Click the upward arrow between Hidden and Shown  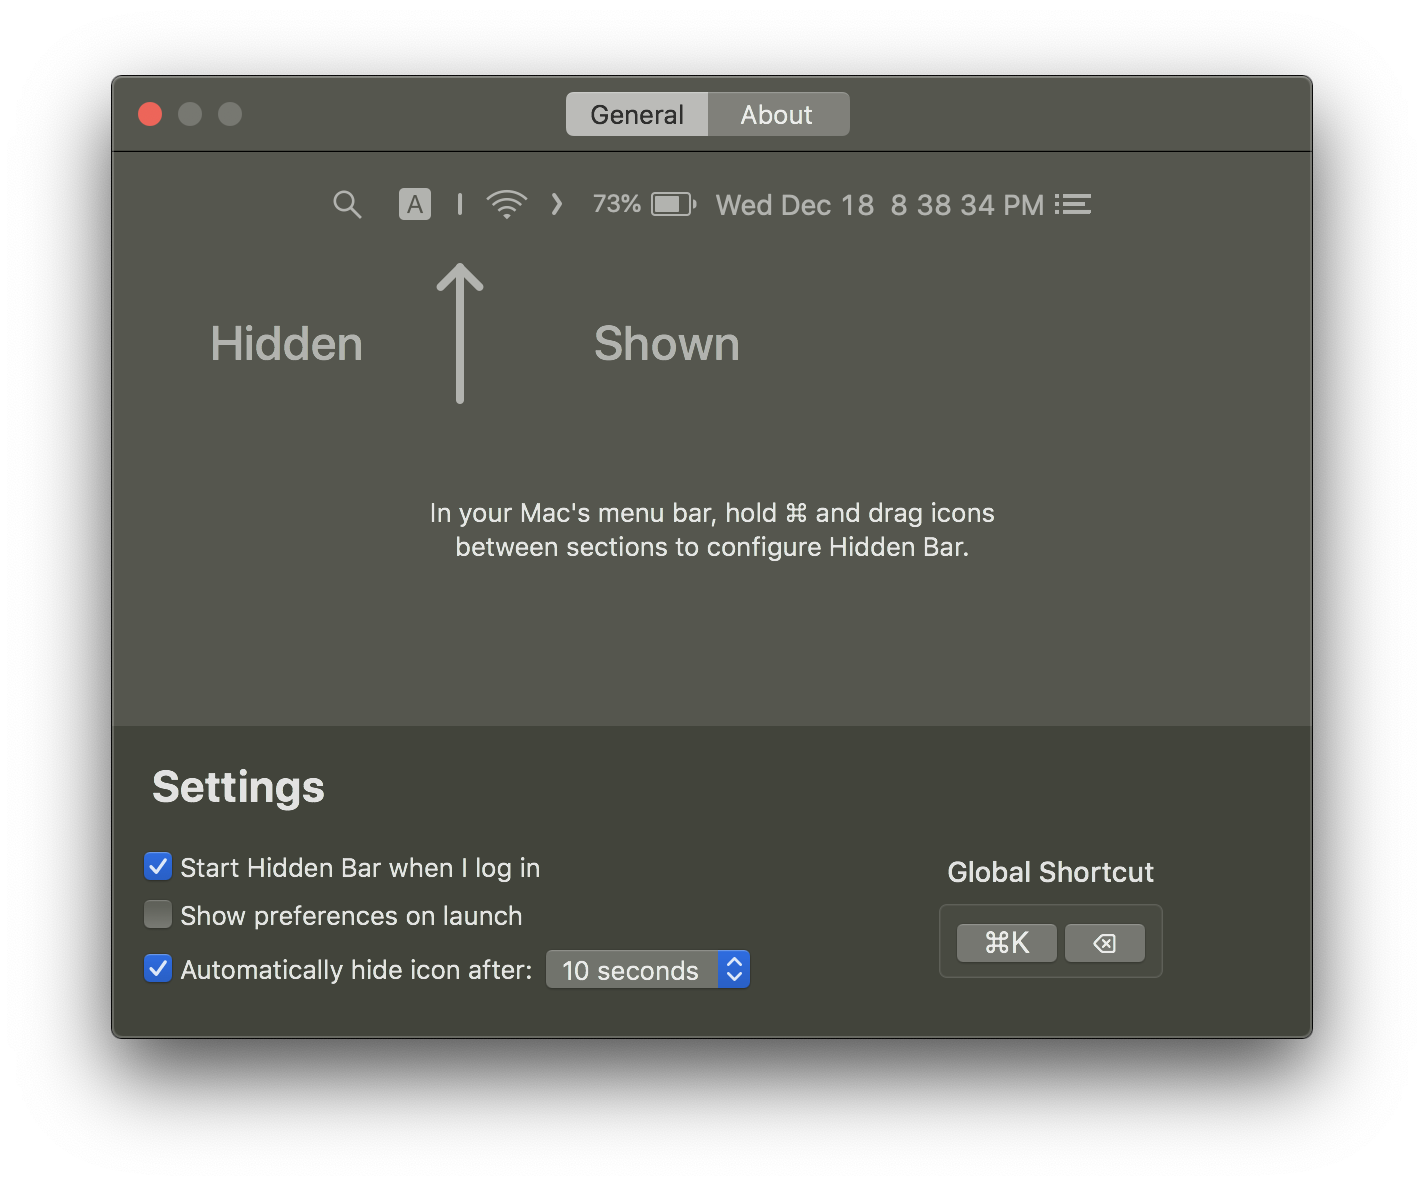pos(460,333)
